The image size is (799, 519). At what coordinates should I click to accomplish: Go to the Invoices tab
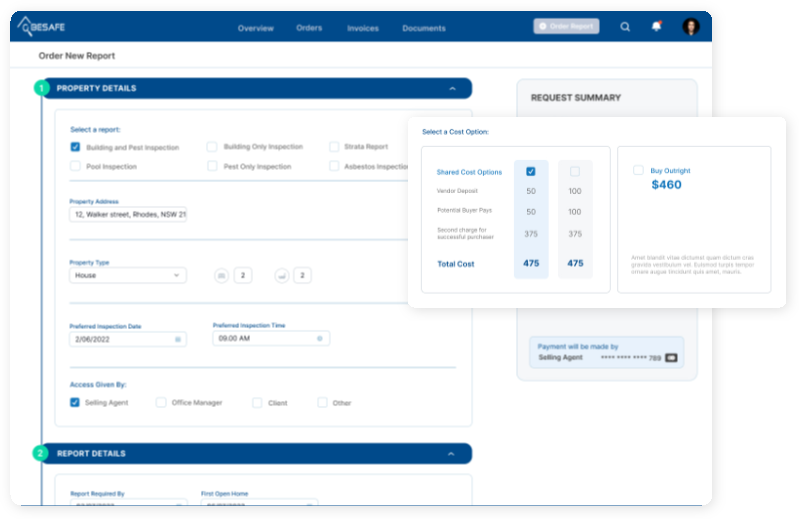(x=362, y=28)
